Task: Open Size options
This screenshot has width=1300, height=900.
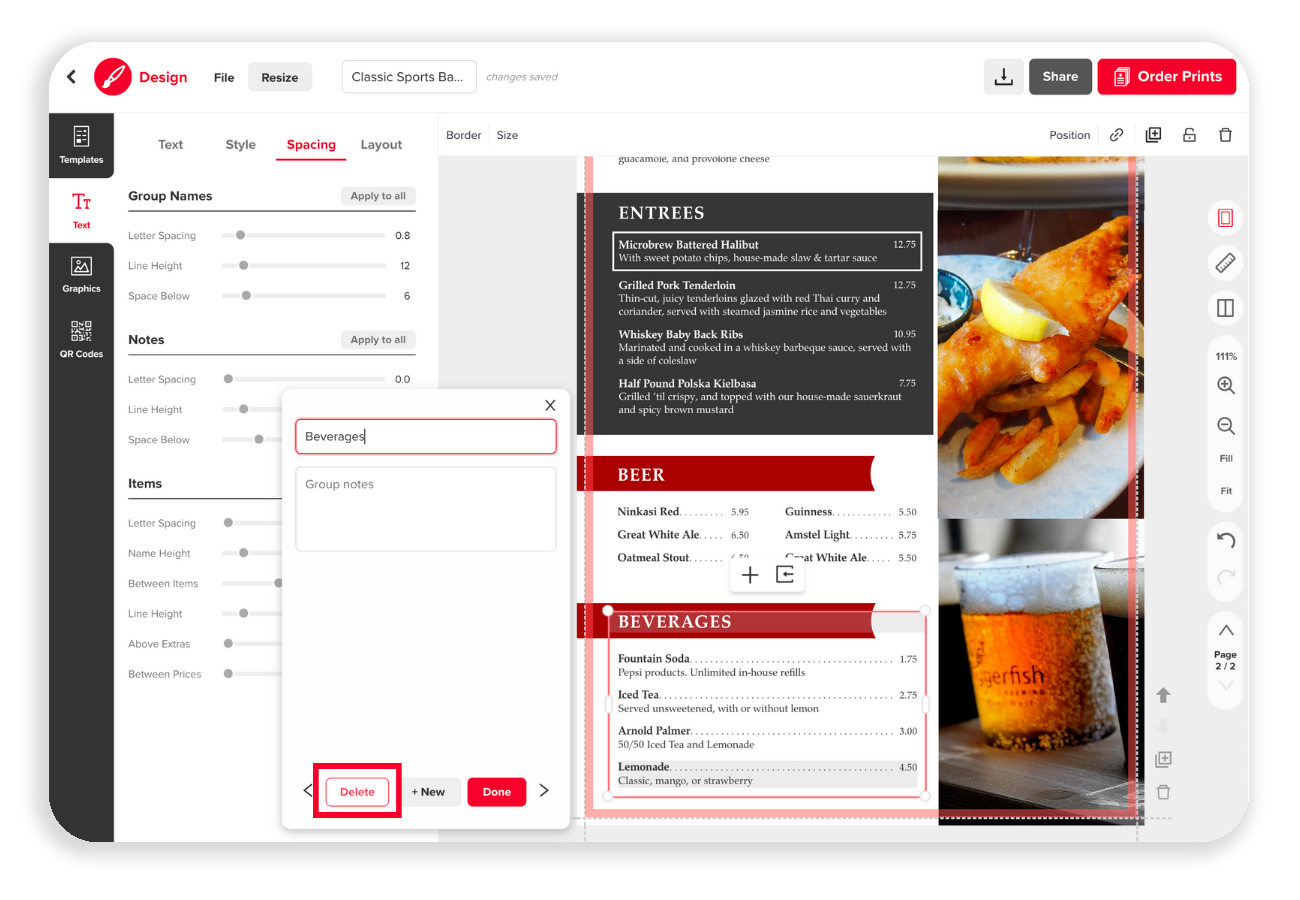Action: click(x=507, y=135)
